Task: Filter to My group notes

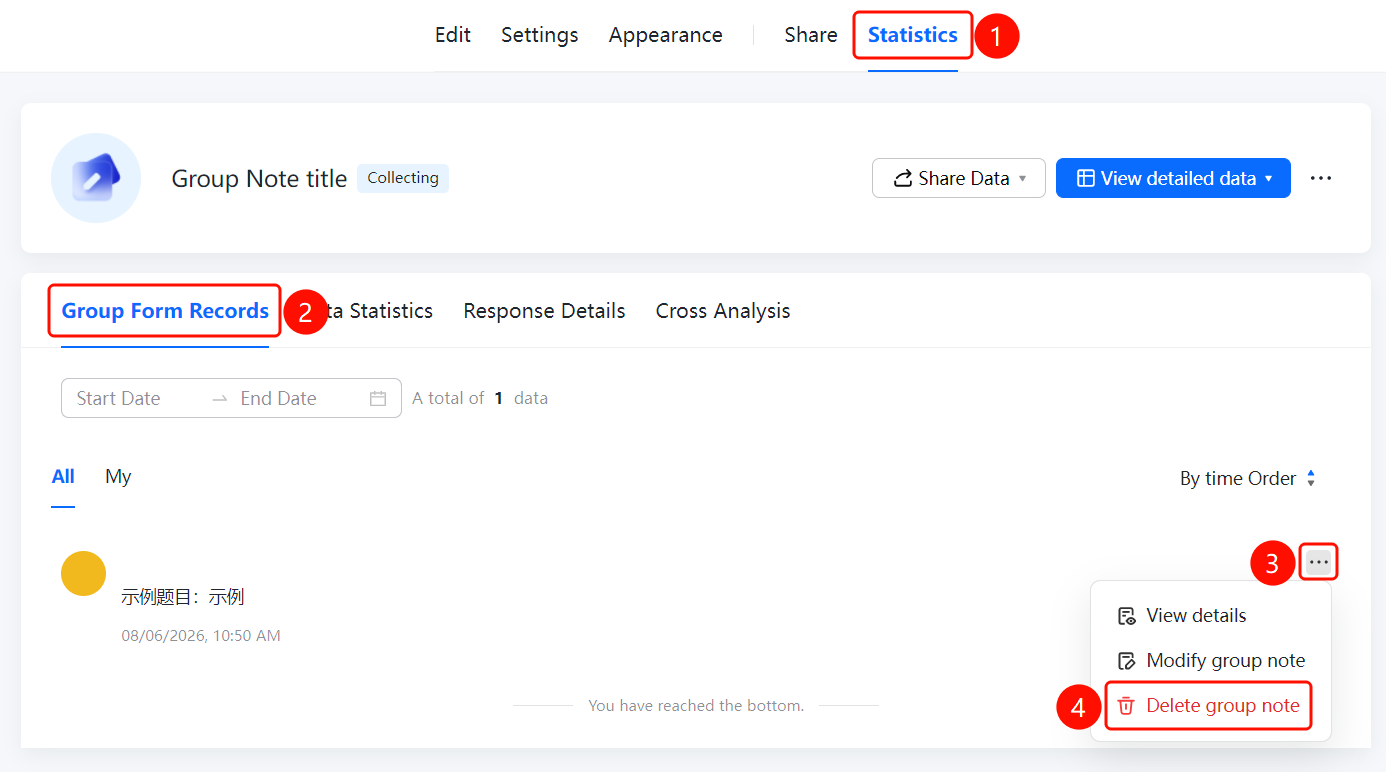Action: pos(118,477)
